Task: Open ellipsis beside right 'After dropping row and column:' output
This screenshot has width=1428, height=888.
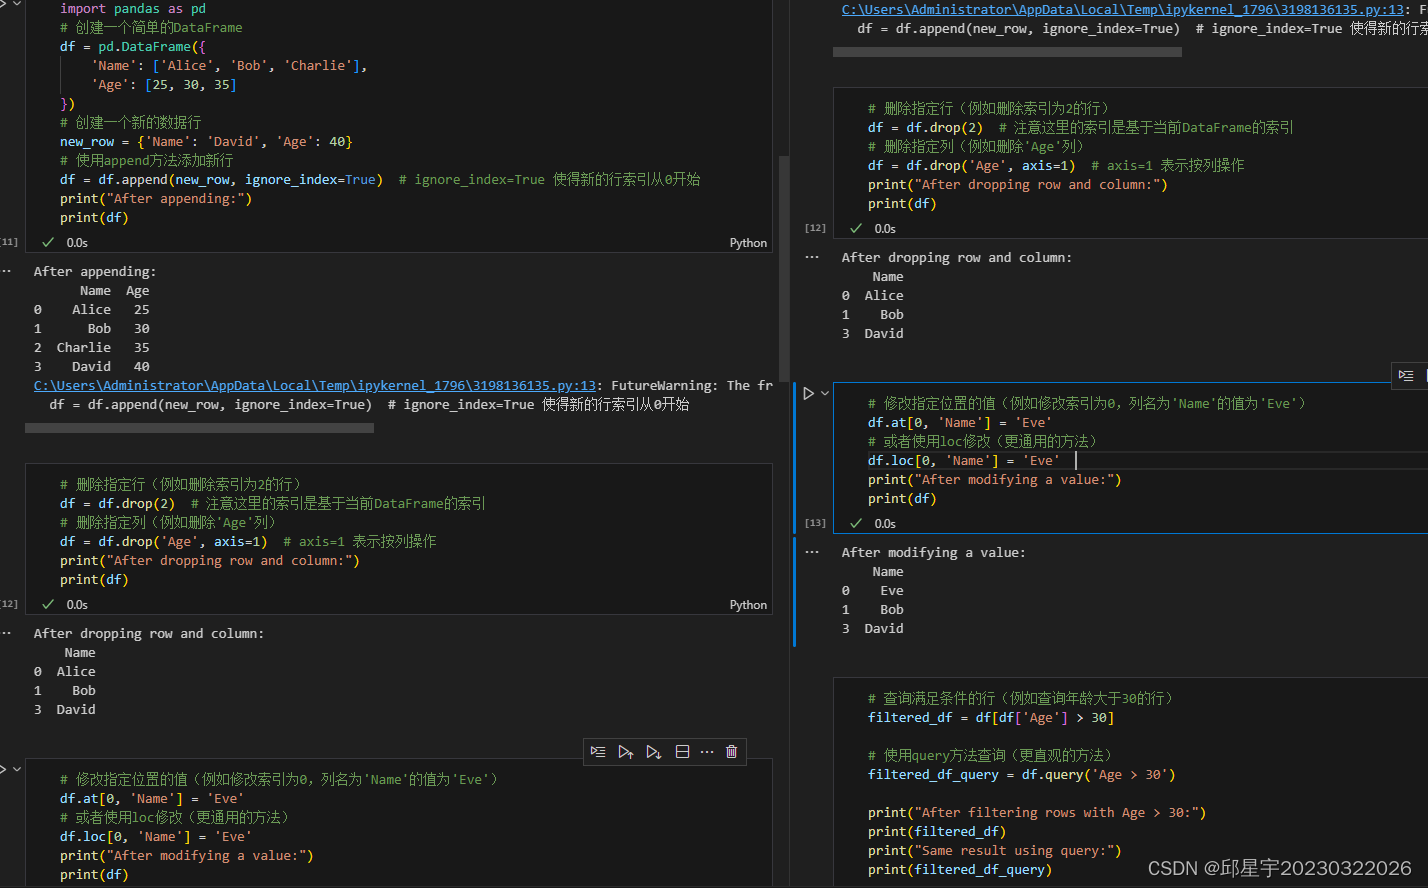Action: click(x=812, y=258)
